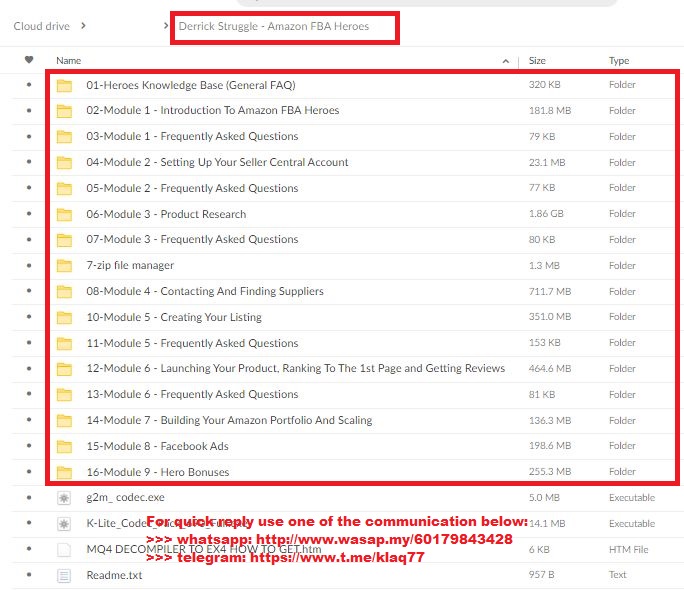Open 12-Module 6 Launching Your Product folder name

pos(296,368)
